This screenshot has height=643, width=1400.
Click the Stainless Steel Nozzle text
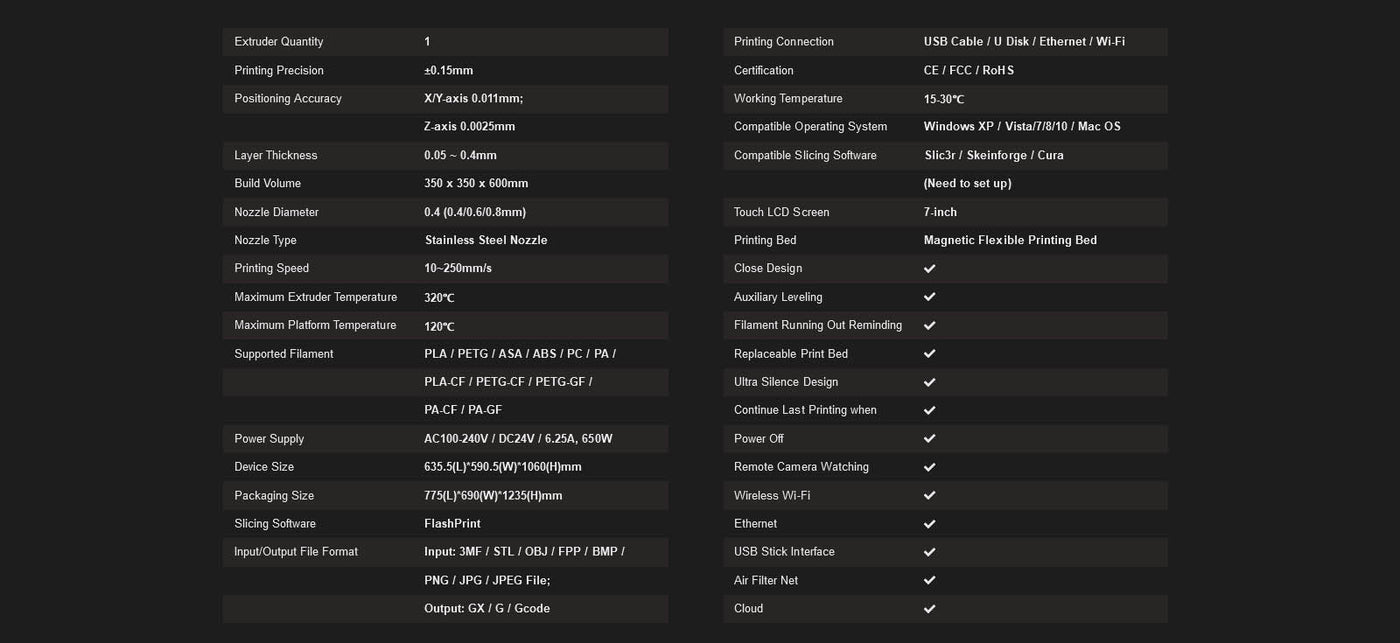(x=486, y=241)
